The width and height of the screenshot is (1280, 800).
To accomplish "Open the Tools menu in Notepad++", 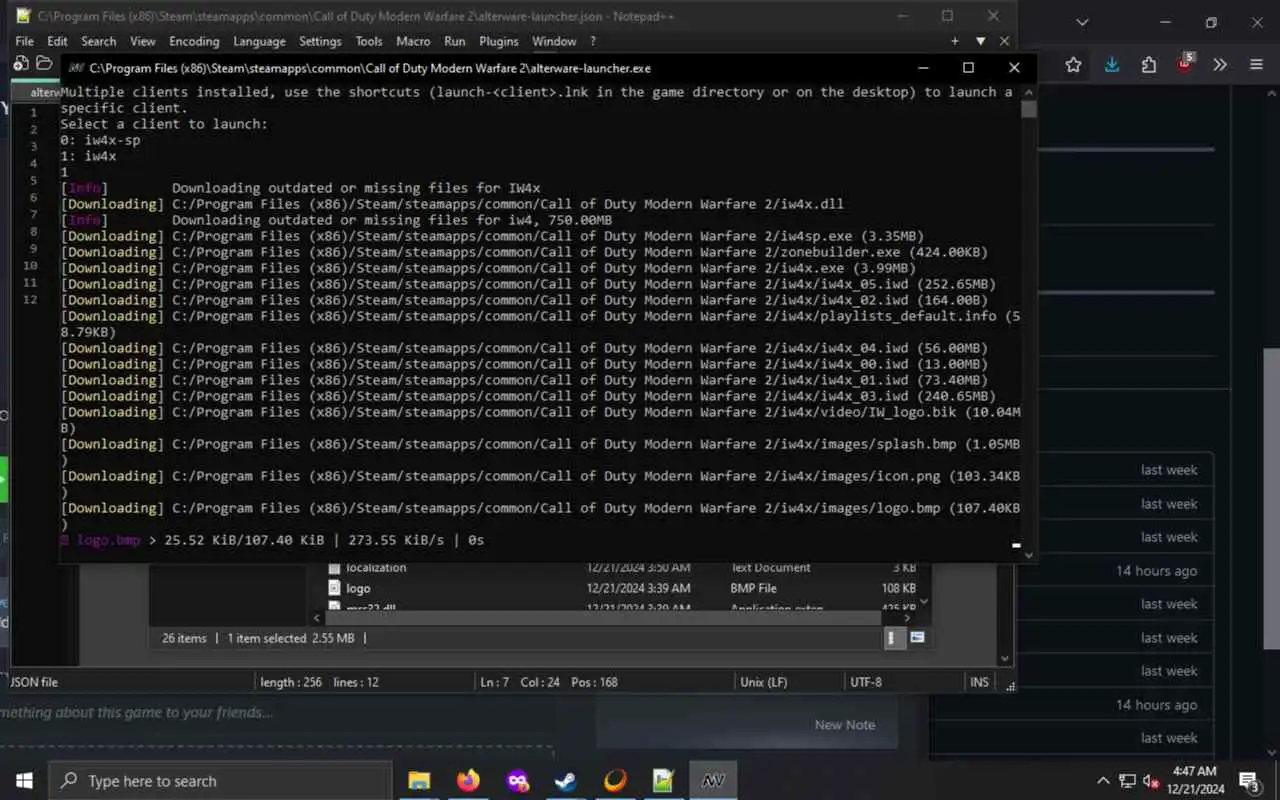I will (x=369, y=41).
